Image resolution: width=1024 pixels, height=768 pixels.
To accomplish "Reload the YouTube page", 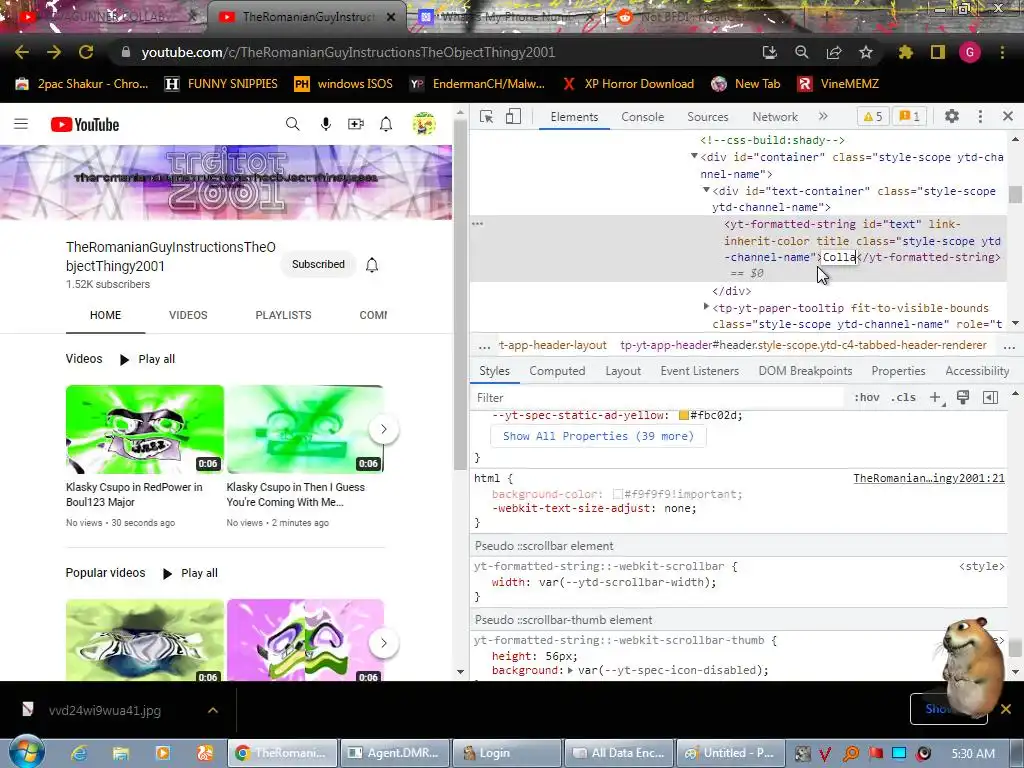I will (x=86, y=52).
